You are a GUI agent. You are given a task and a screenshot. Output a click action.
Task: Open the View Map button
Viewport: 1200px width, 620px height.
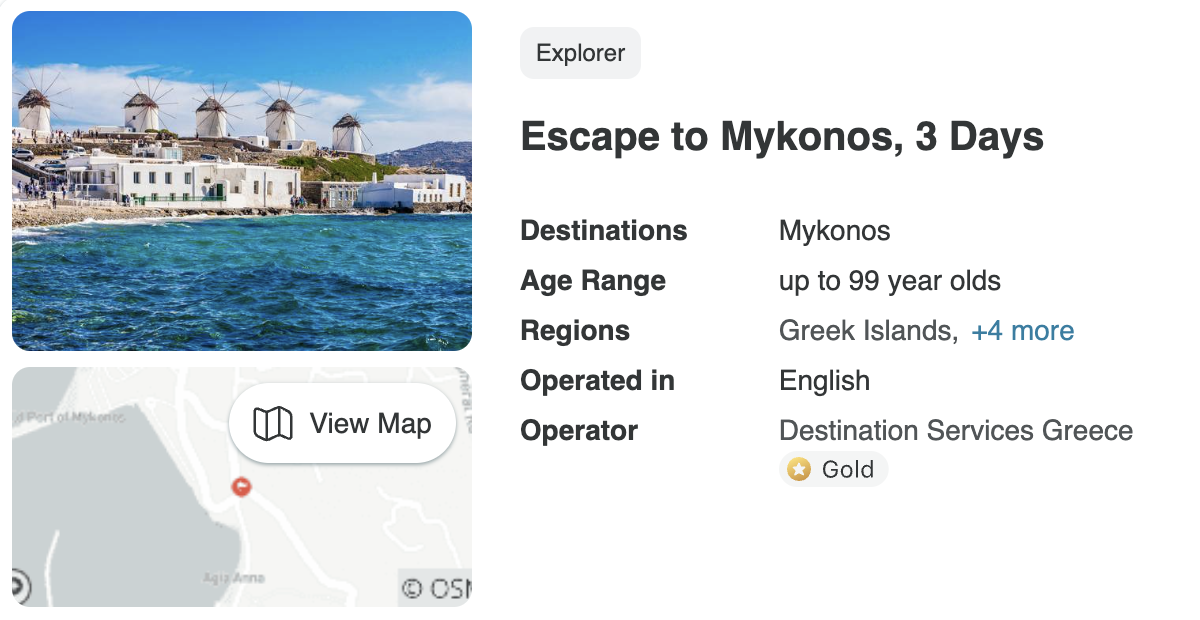[342, 424]
